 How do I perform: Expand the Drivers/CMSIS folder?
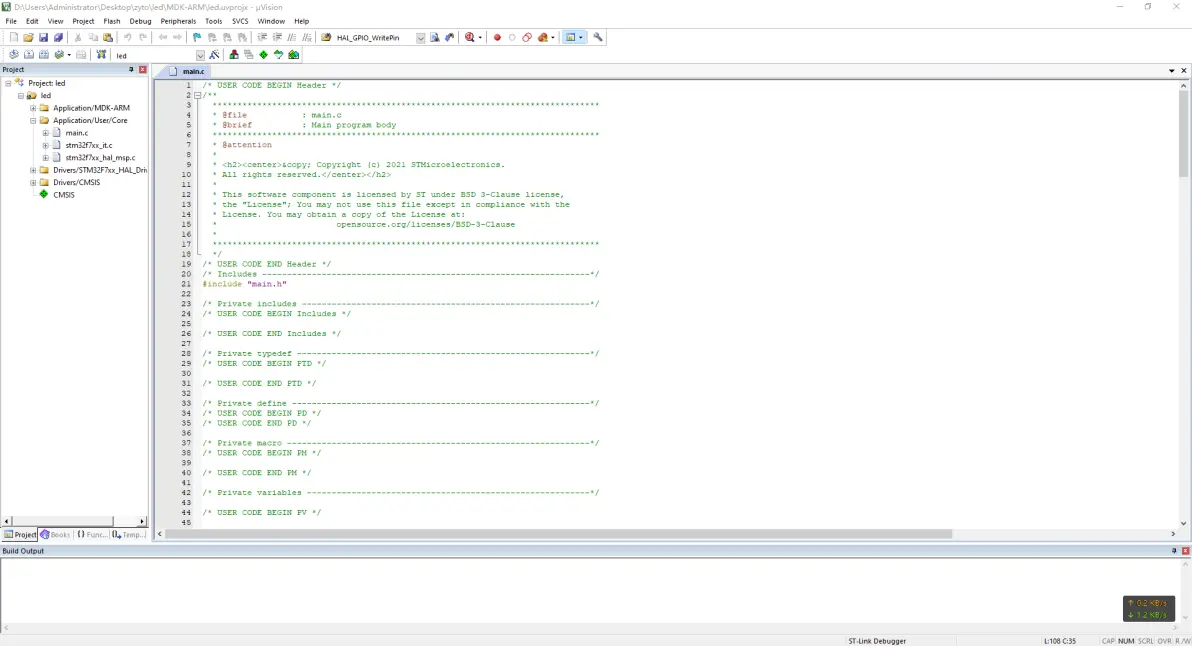pyautogui.click(x=33, y=183)
